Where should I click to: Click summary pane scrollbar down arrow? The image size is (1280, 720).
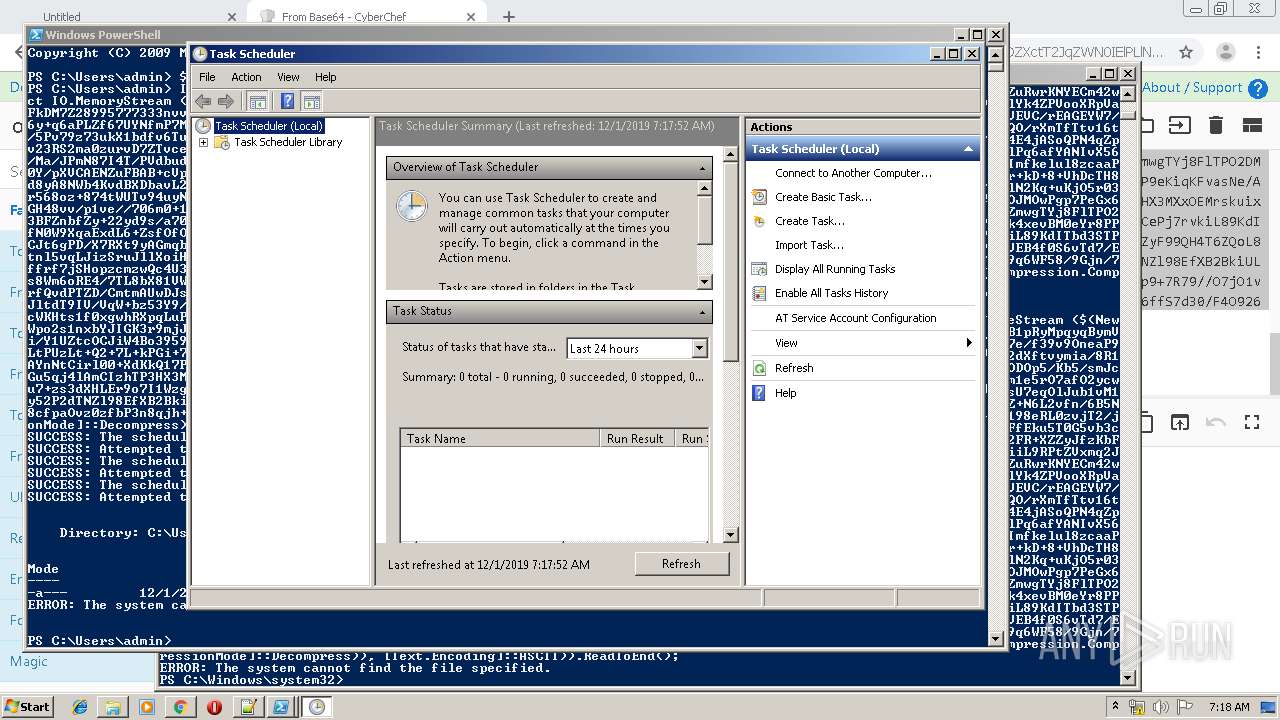pyautogui.click(x=730, y=535)
